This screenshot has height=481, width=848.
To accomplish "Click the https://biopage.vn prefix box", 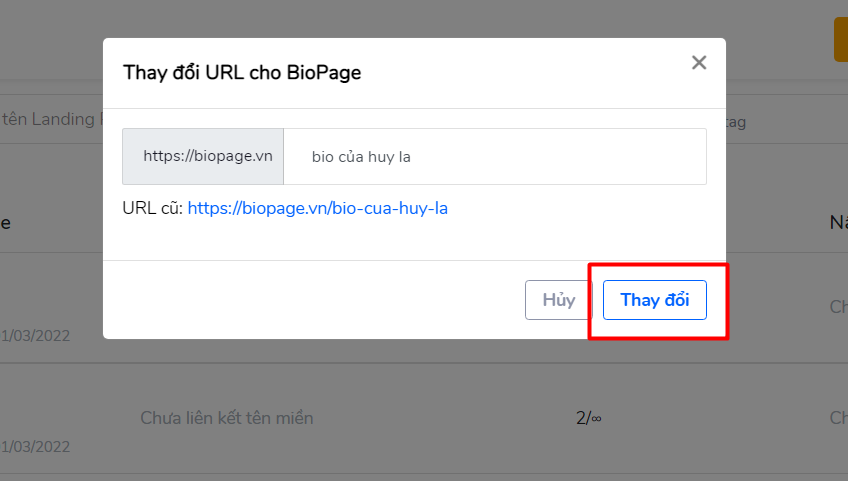I will tap(203, 156).
